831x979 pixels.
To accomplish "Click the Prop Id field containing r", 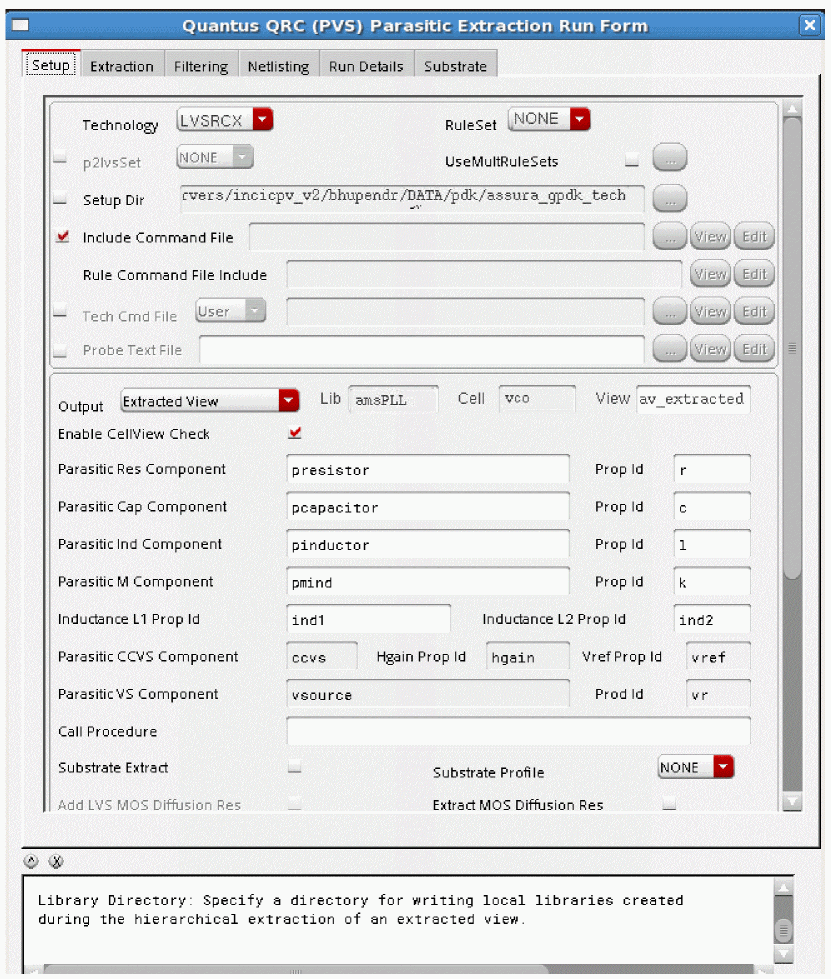I will pos(712,470).
